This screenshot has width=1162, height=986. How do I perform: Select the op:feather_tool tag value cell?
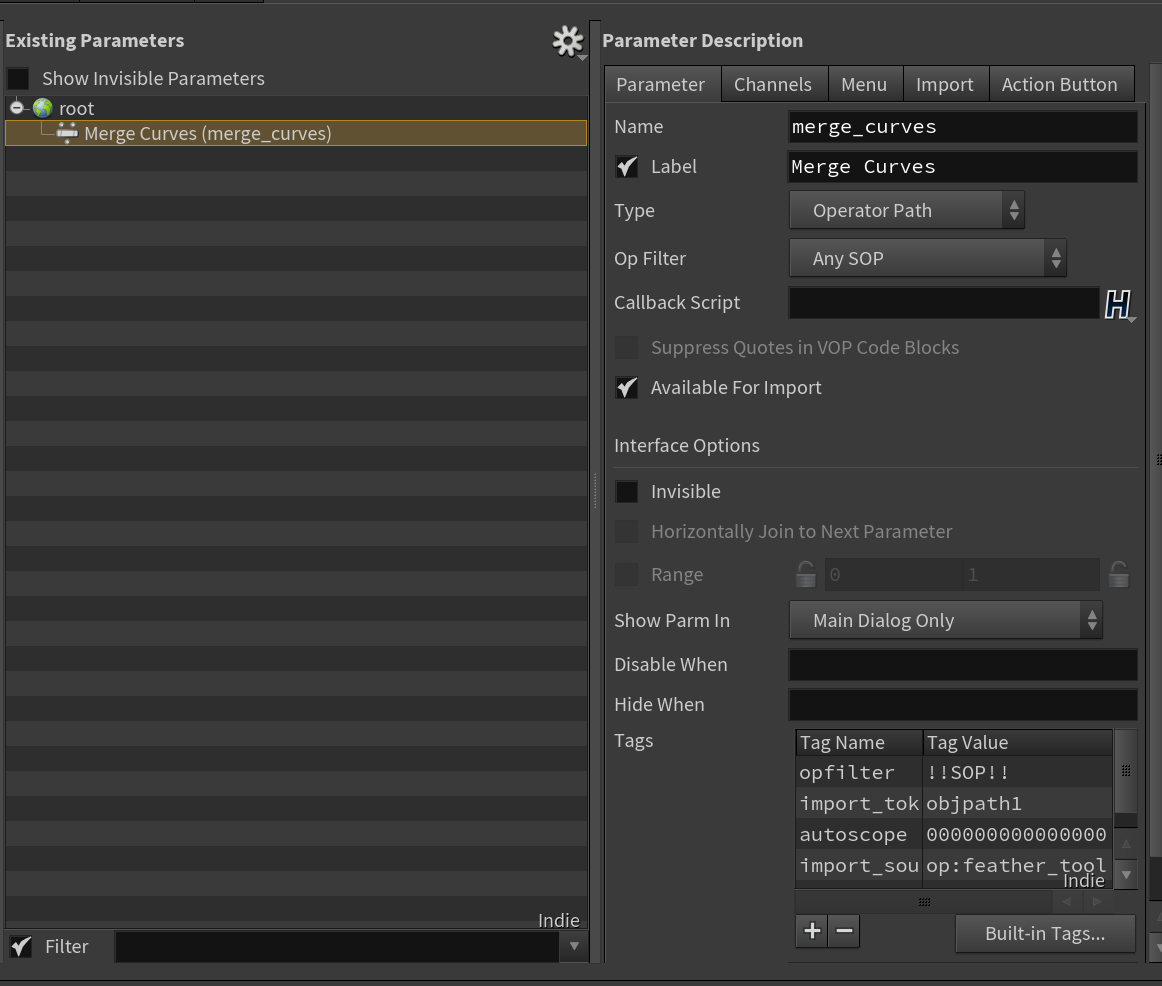point(1017,865)
